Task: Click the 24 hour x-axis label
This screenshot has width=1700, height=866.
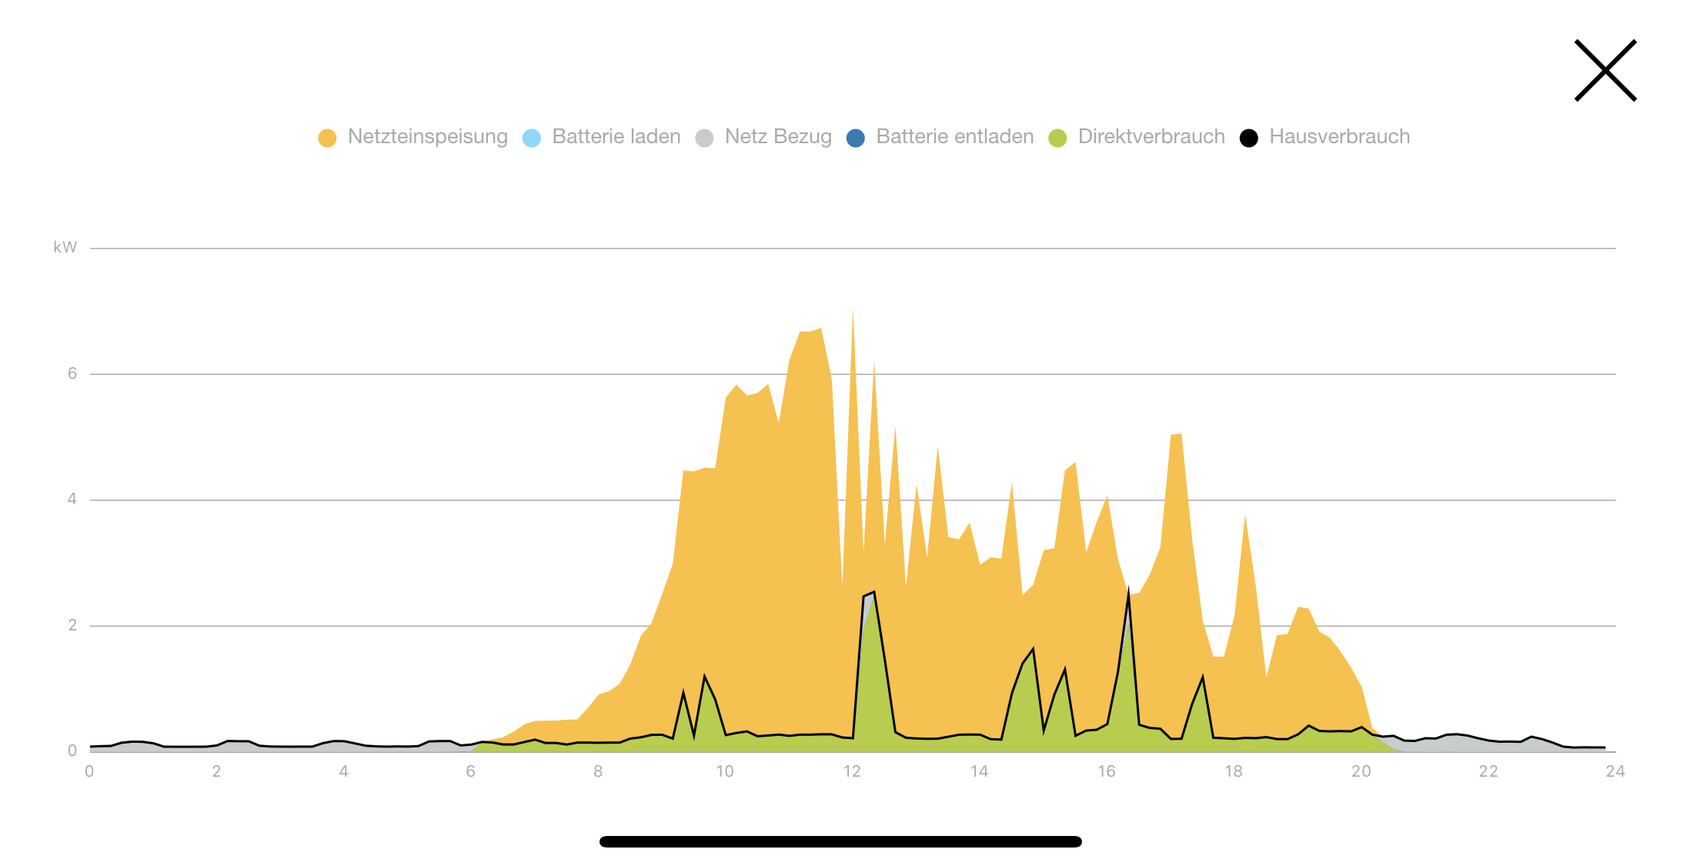Action: coord(1614,772)
